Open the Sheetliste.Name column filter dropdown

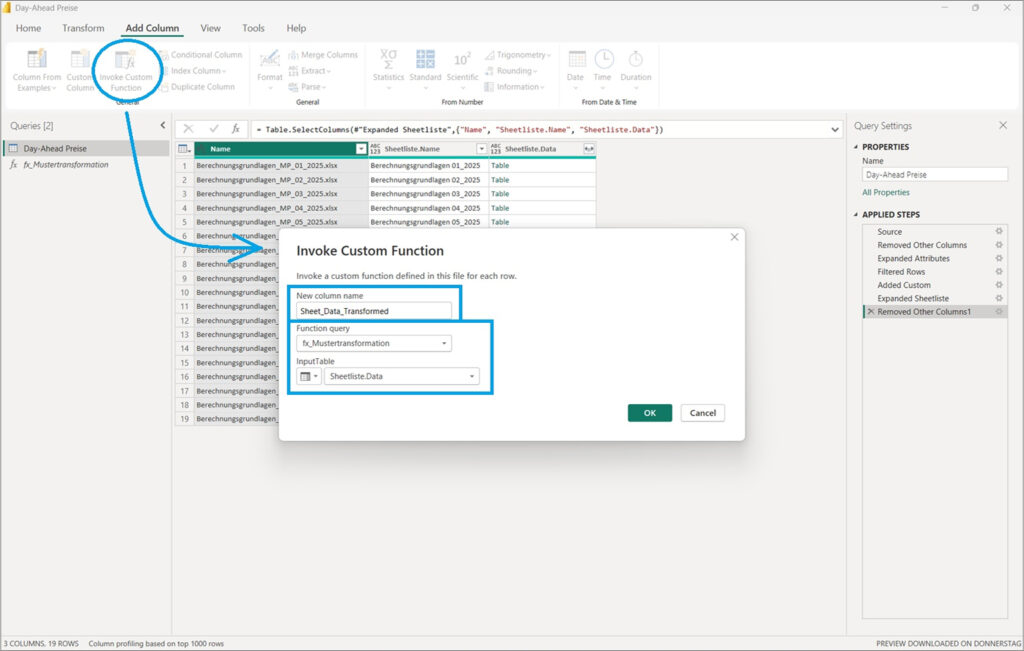point(481,149)
